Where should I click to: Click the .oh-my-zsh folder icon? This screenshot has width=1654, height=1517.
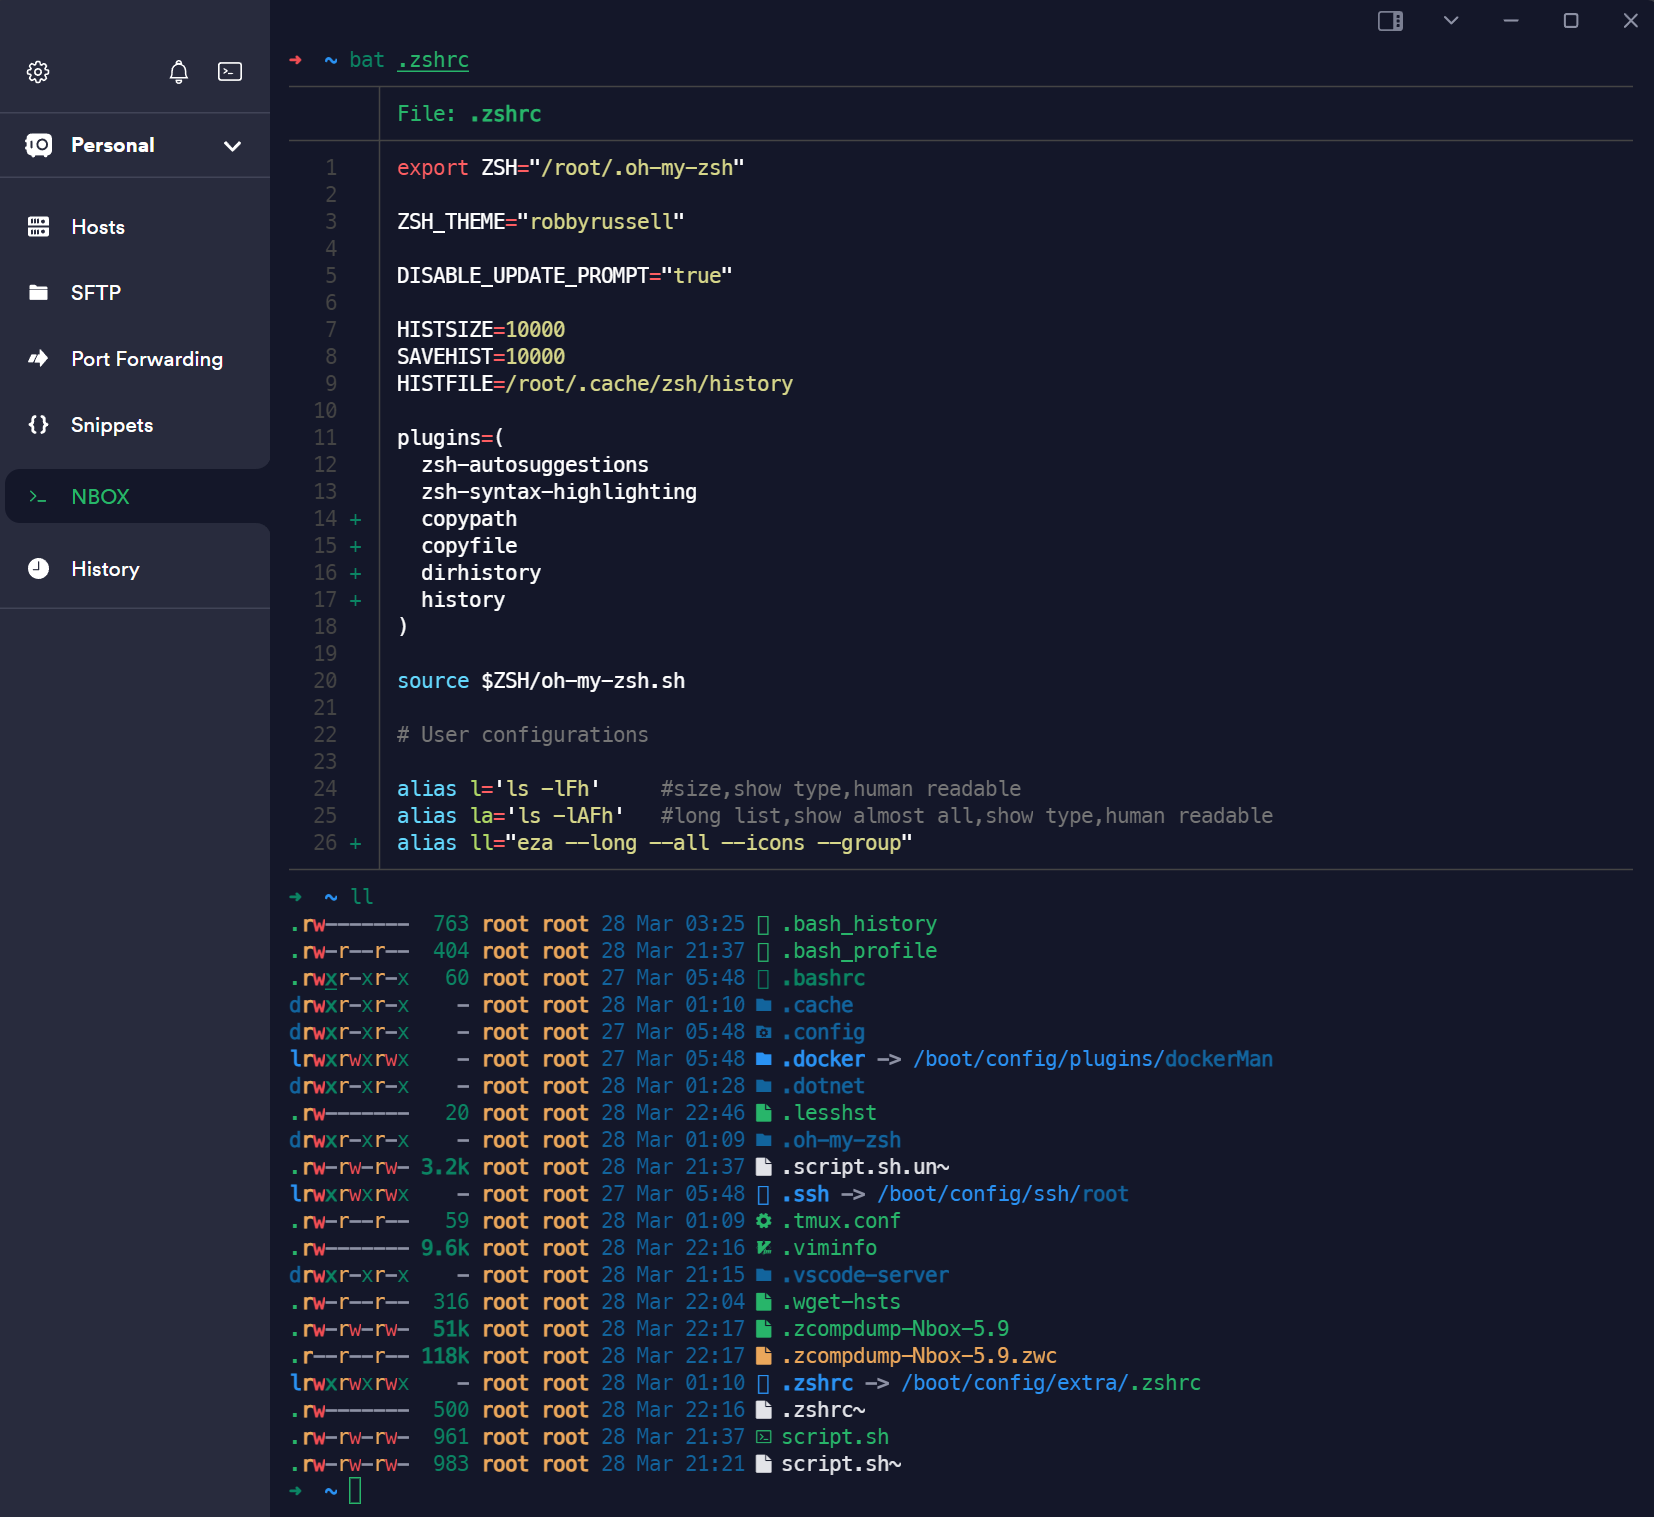764,1140
